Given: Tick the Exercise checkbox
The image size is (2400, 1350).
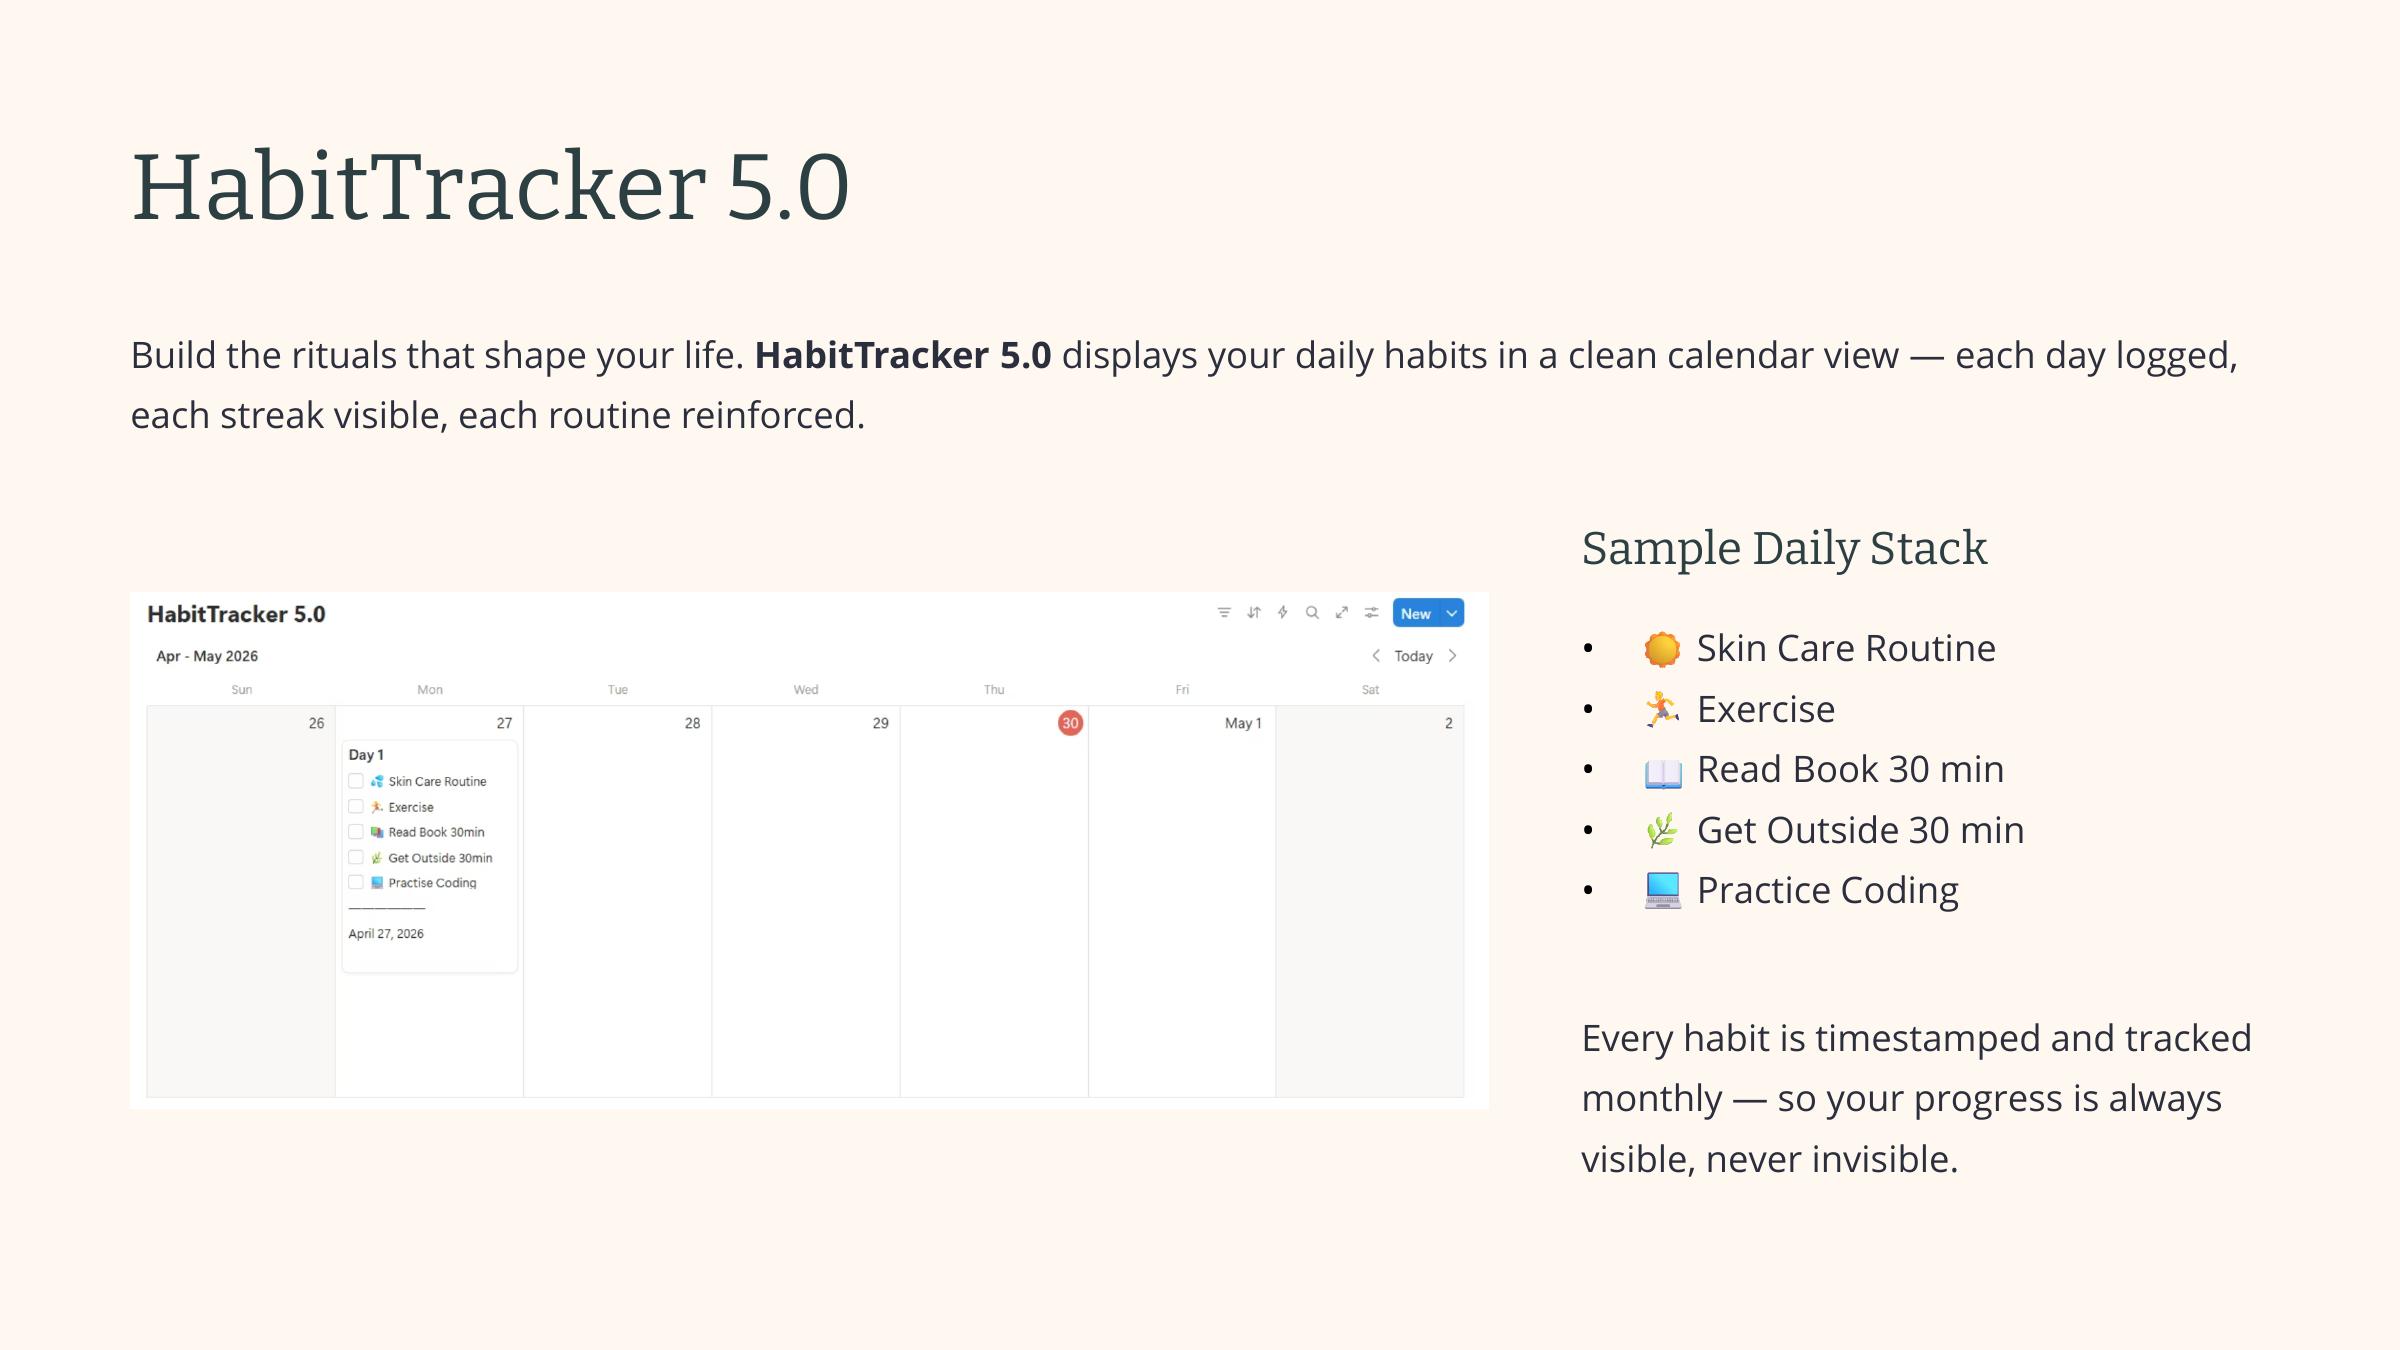Looking at the screenshot, I should coord(356,807).
